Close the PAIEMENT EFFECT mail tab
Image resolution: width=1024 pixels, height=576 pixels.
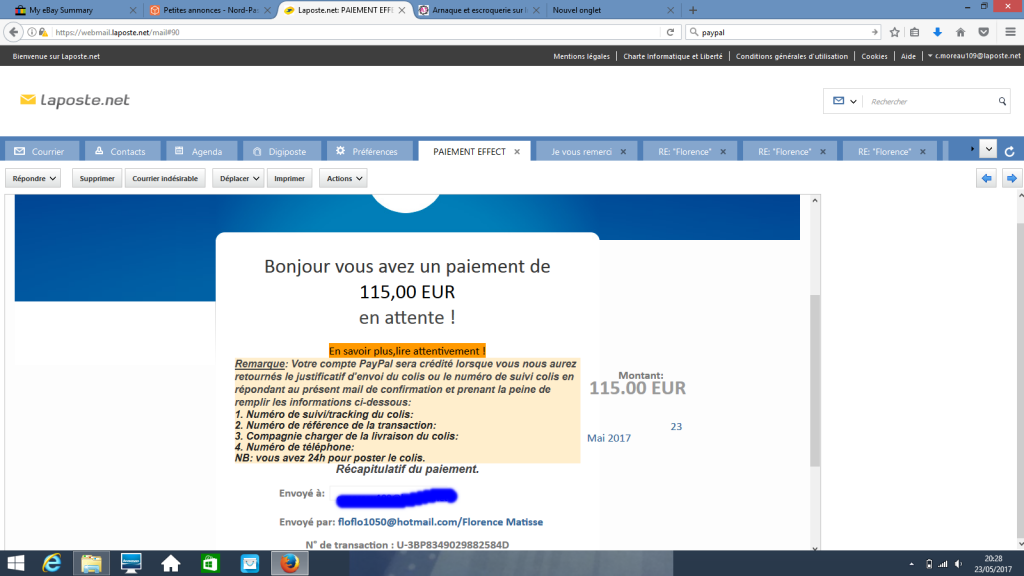coord(517,151)
